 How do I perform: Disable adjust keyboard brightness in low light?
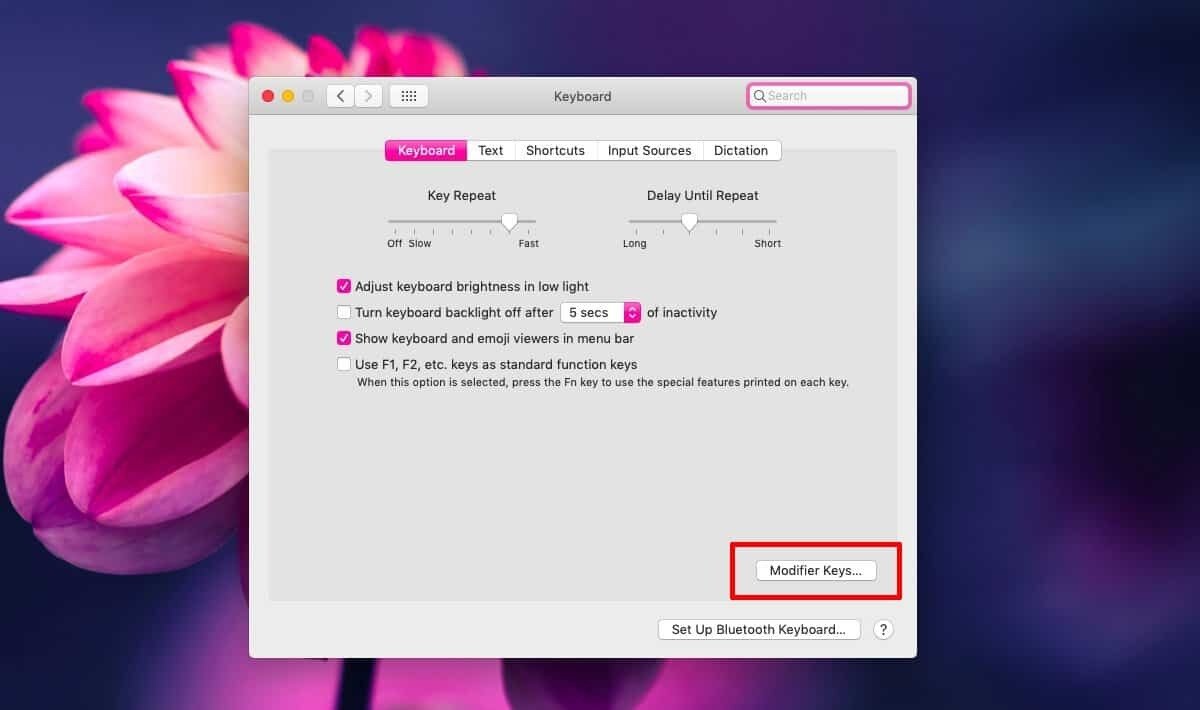click(344, 286)
